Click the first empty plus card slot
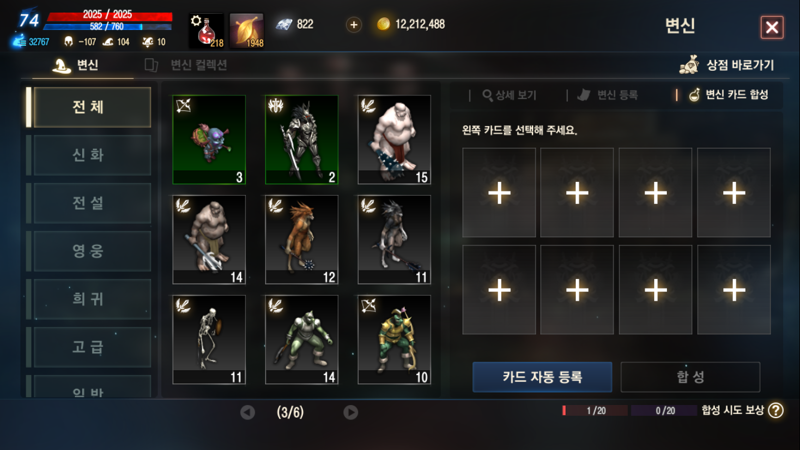The width and height of the screenshot is (800, 450). (499, 193)
